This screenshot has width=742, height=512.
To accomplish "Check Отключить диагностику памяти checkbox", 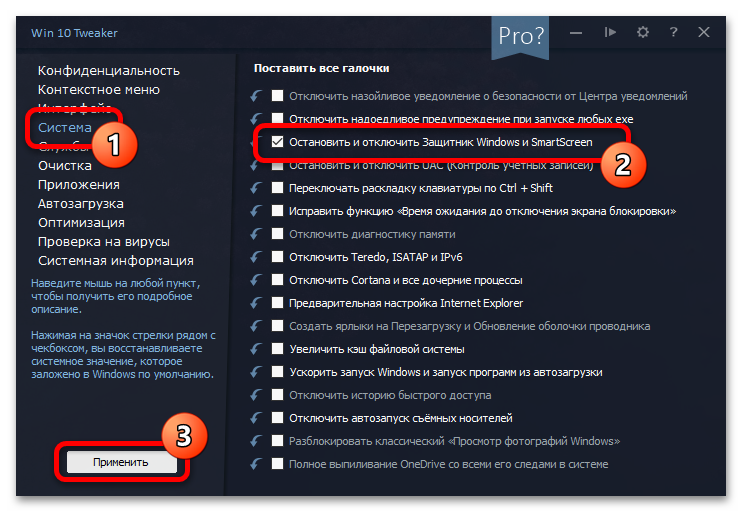I will pos(277,233).
